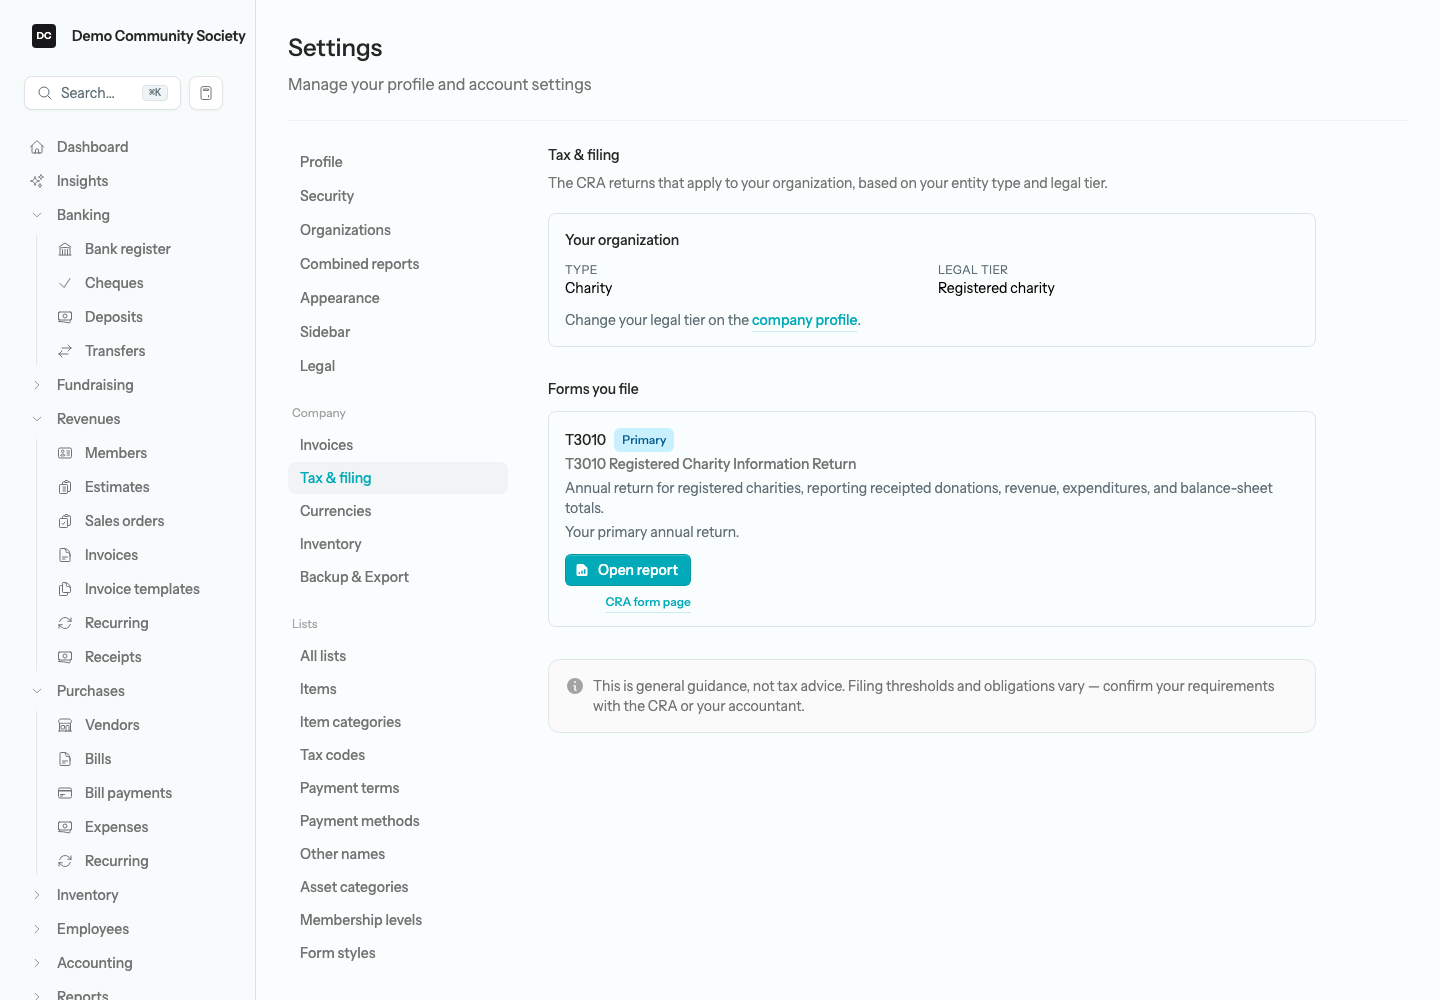Click the Transfers arrows icon
This screenshot has width=1440, height=1000.
coord(65,351)
